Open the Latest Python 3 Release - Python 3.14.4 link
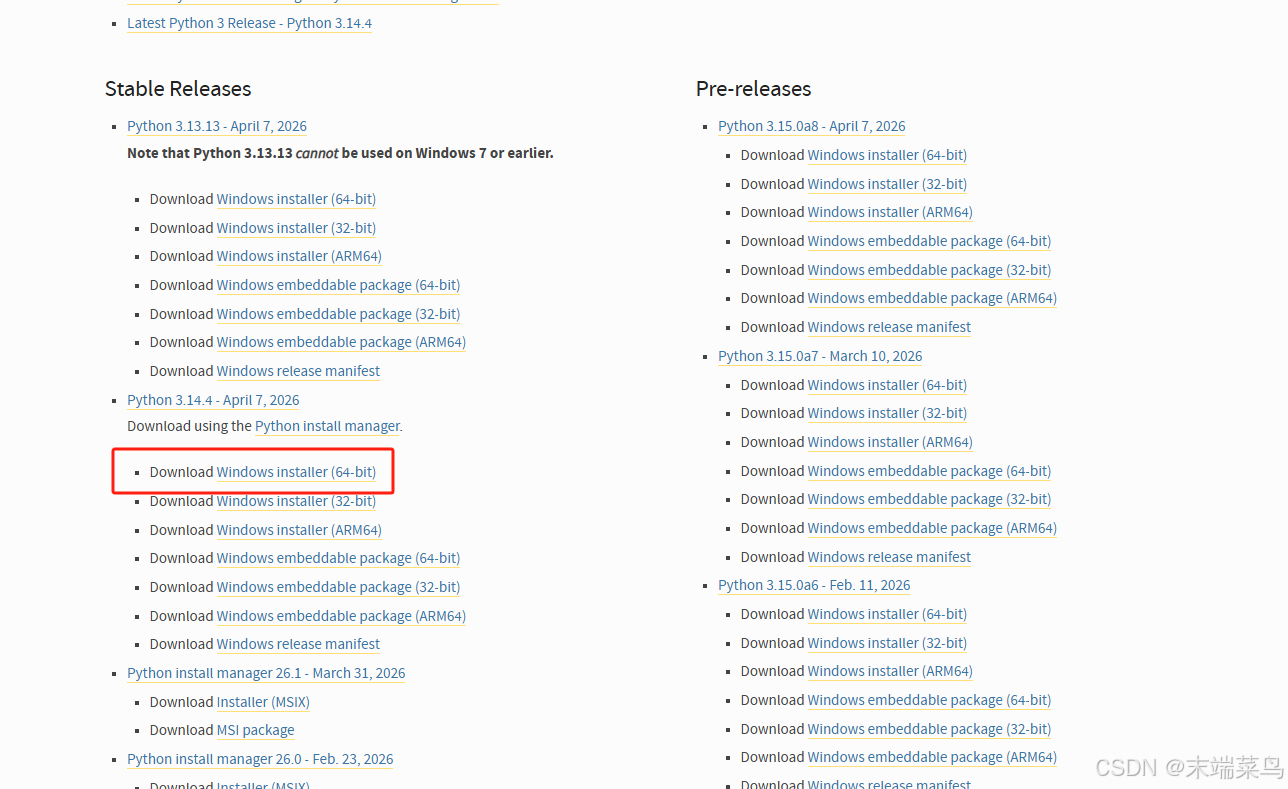The height and width of the screenshot is (789, 1288). [249, 23]
